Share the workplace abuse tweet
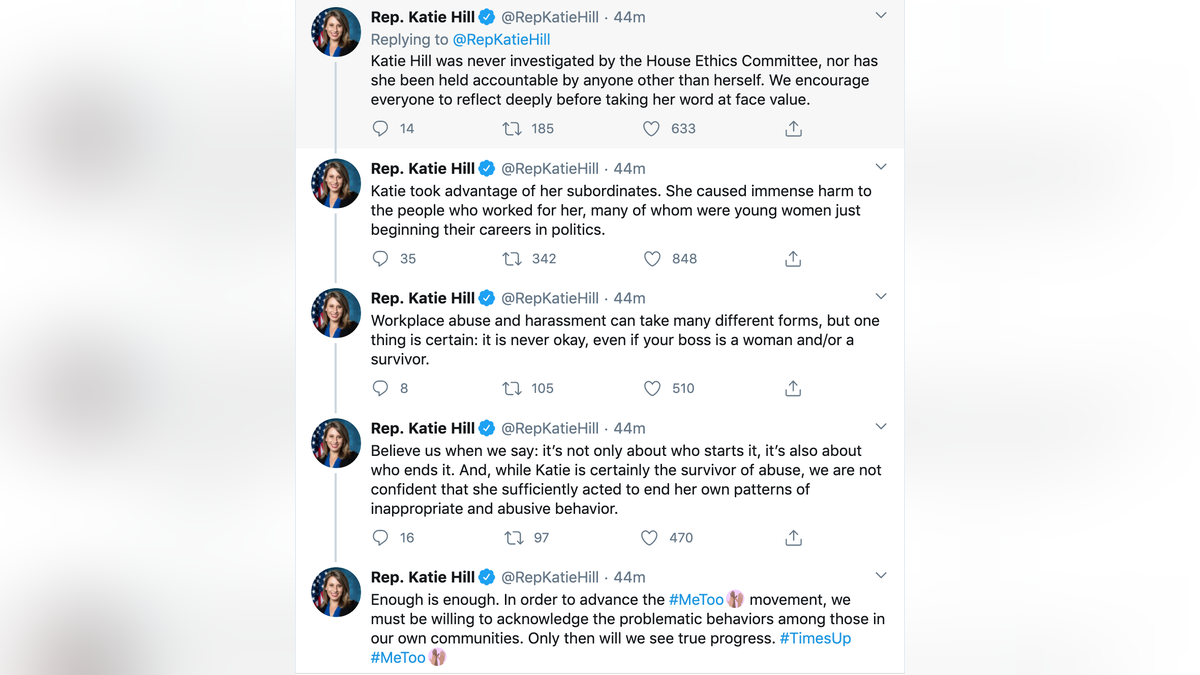The width and height of the screenshot is (1200, 675). pyautogui.click(x=793, y=388)
